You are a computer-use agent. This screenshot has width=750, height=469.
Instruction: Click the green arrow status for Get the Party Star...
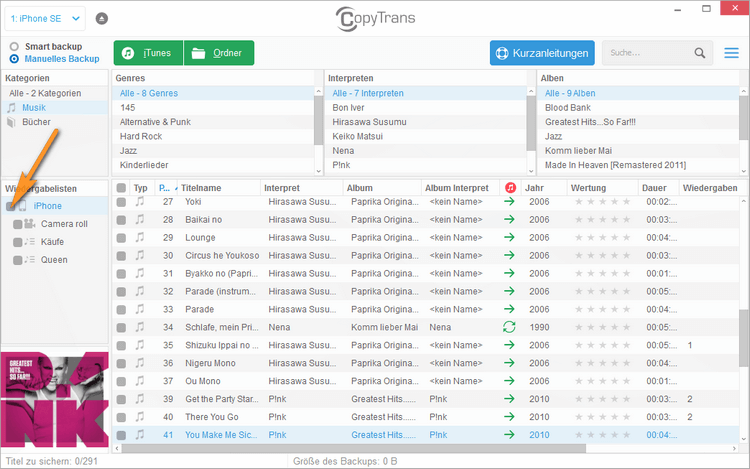(x=509, y=399)
